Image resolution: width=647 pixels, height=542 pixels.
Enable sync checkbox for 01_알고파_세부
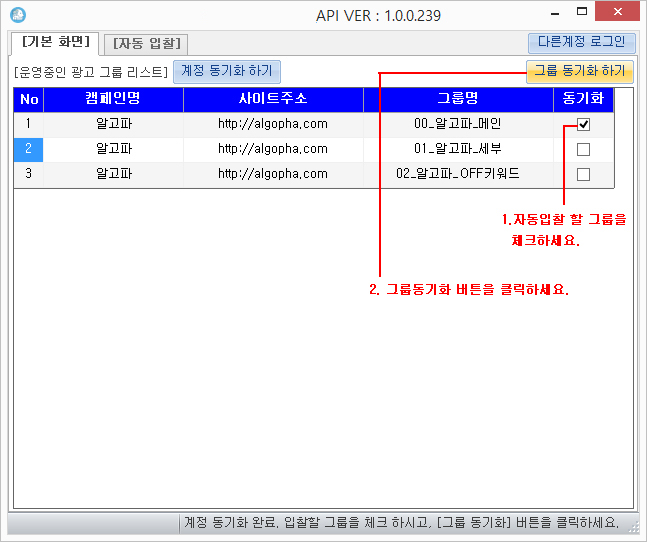click(583, 149)
